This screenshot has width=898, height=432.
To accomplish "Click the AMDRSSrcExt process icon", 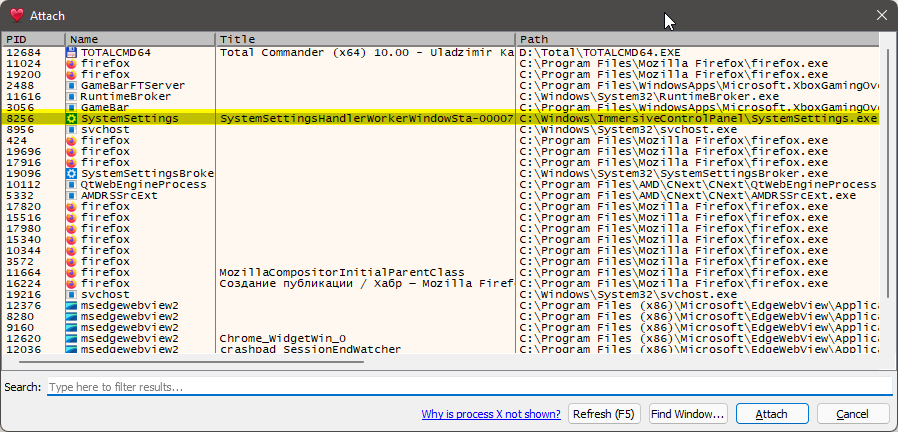I will coord(72,195).
